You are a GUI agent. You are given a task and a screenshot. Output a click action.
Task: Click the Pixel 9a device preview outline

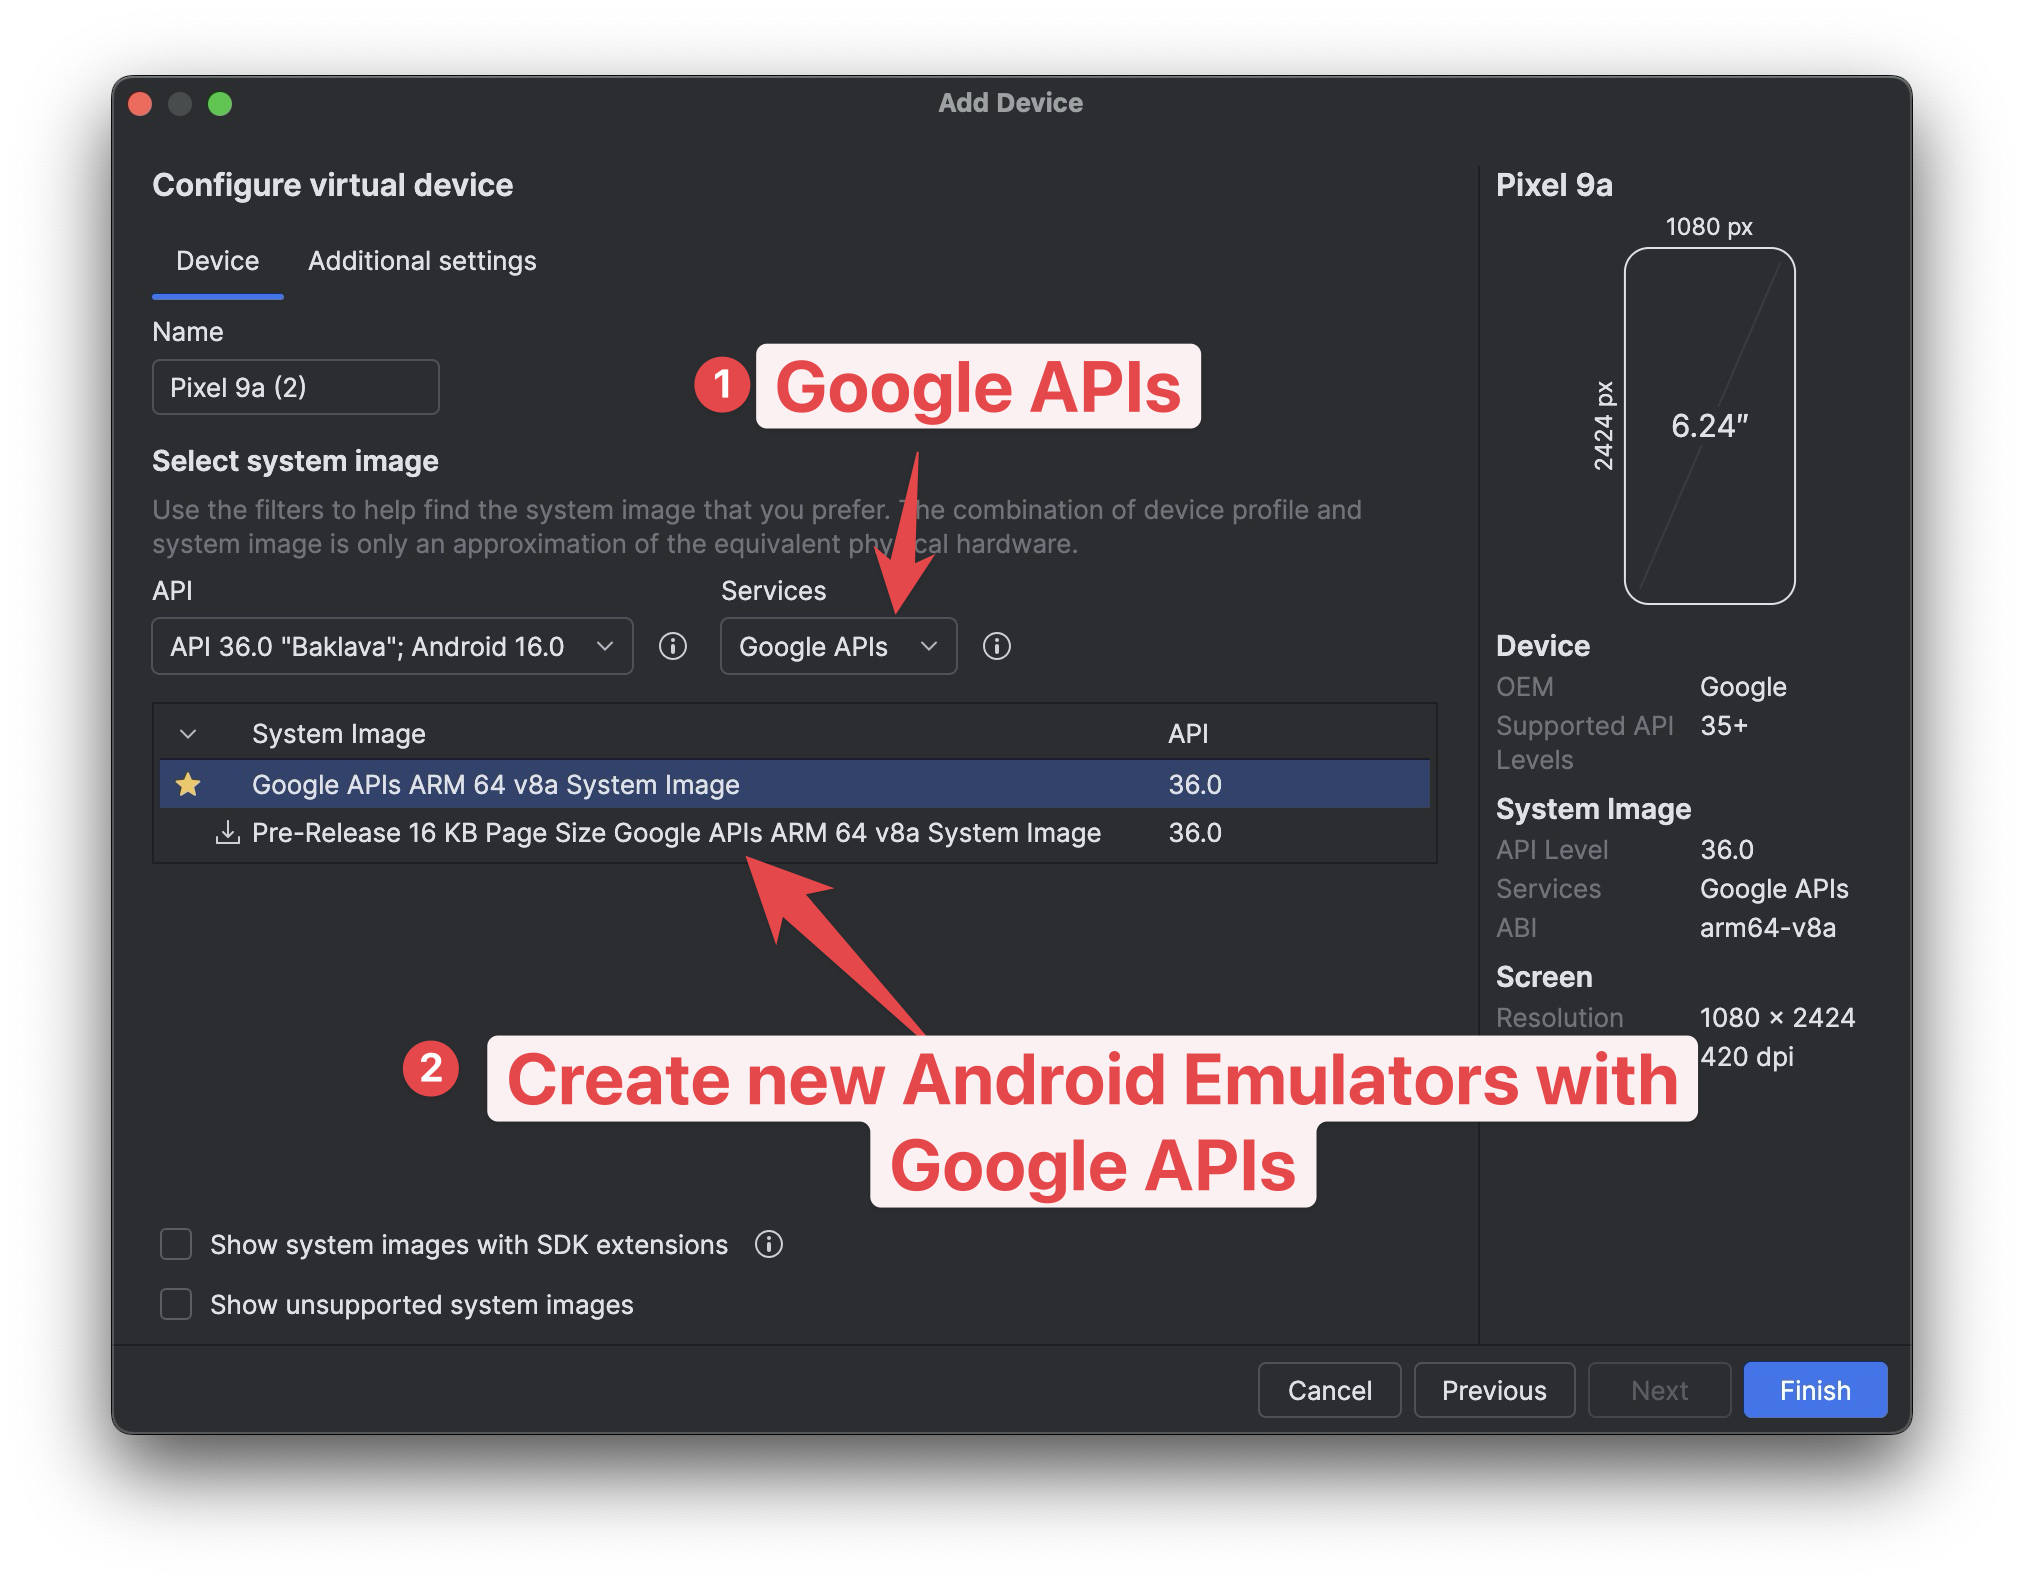pyautogui.click(x=1708, y=426)
